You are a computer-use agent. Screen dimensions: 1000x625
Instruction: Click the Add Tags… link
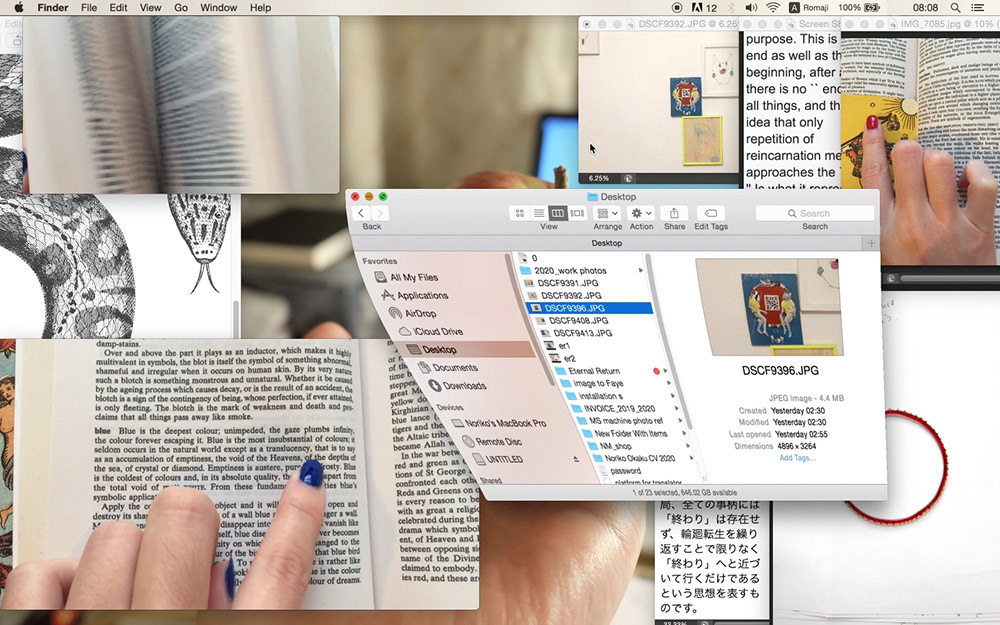[x=797, y=457]
